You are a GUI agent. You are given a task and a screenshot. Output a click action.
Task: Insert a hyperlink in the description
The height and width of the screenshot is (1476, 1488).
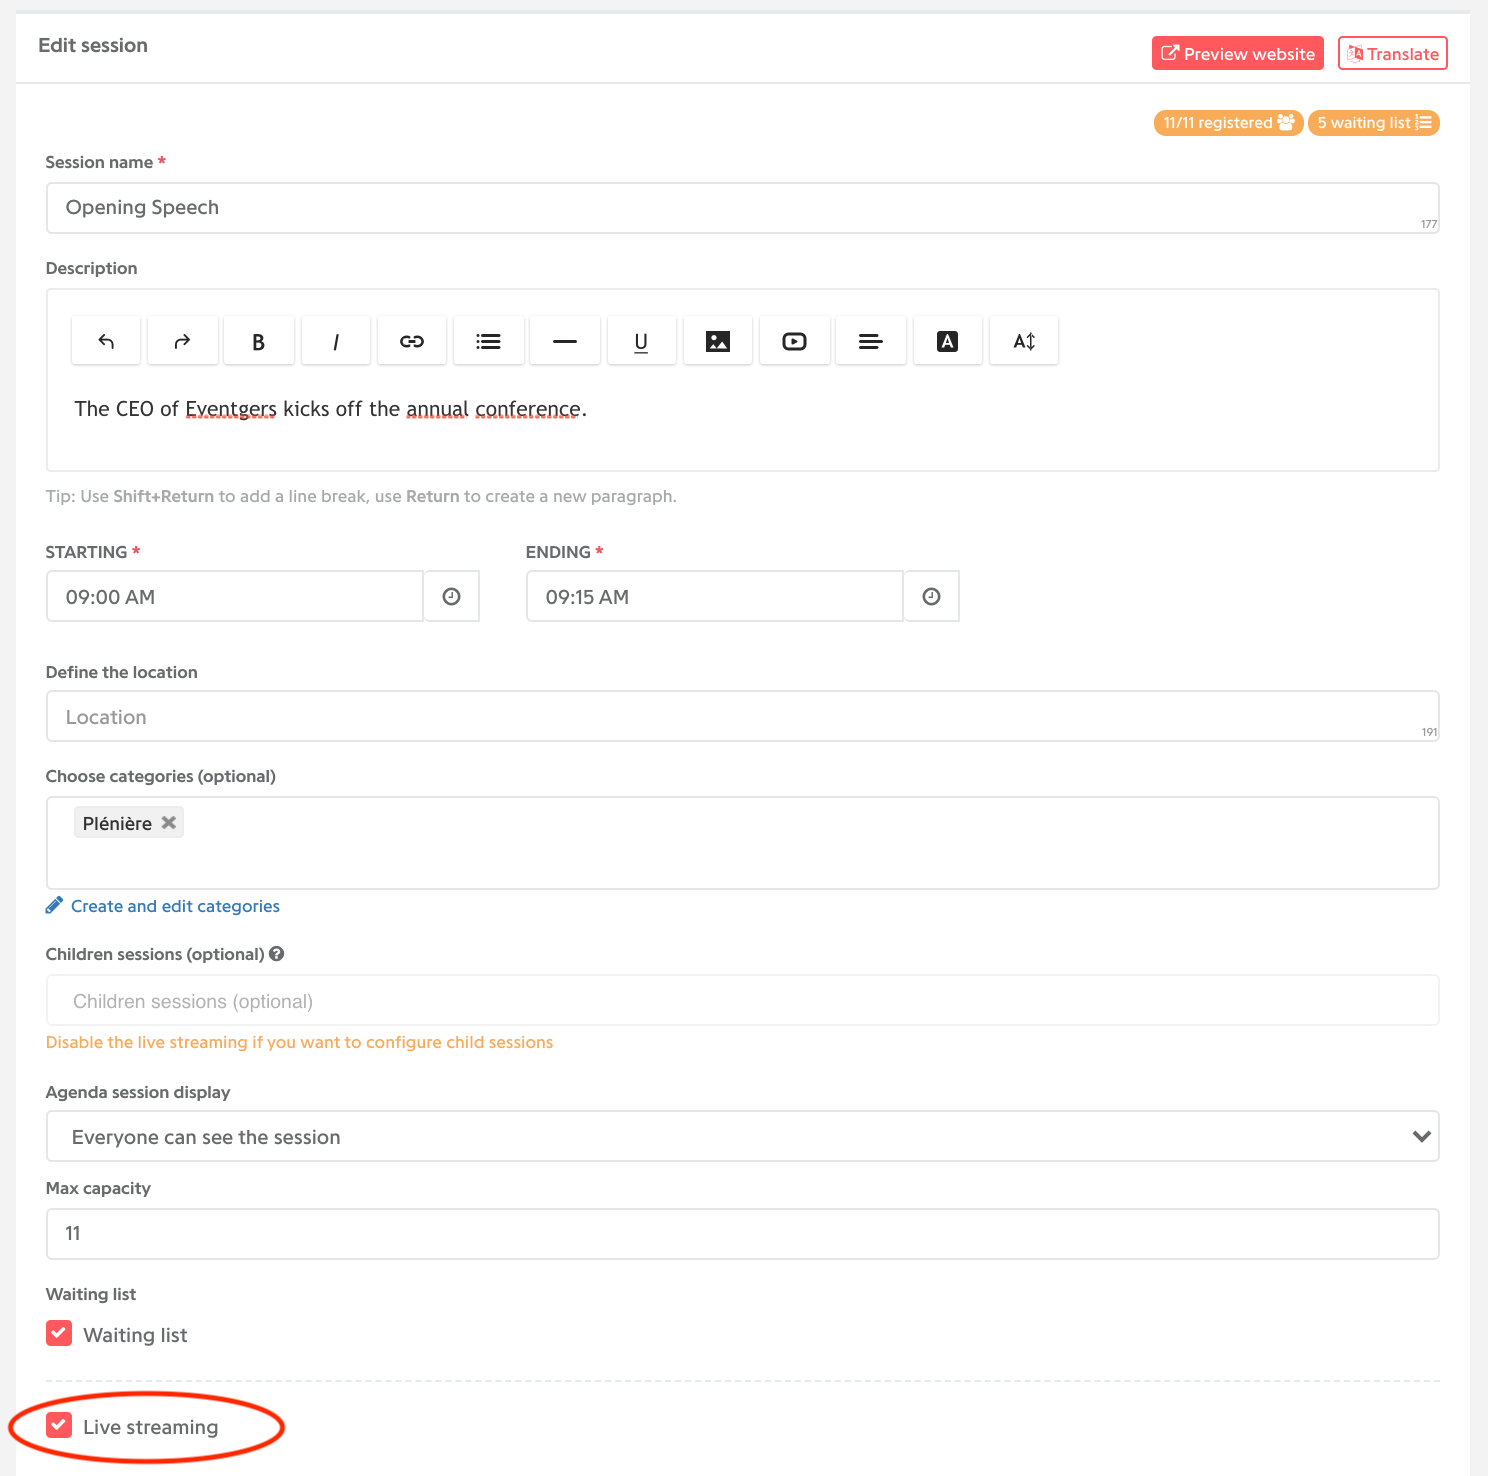412,341
